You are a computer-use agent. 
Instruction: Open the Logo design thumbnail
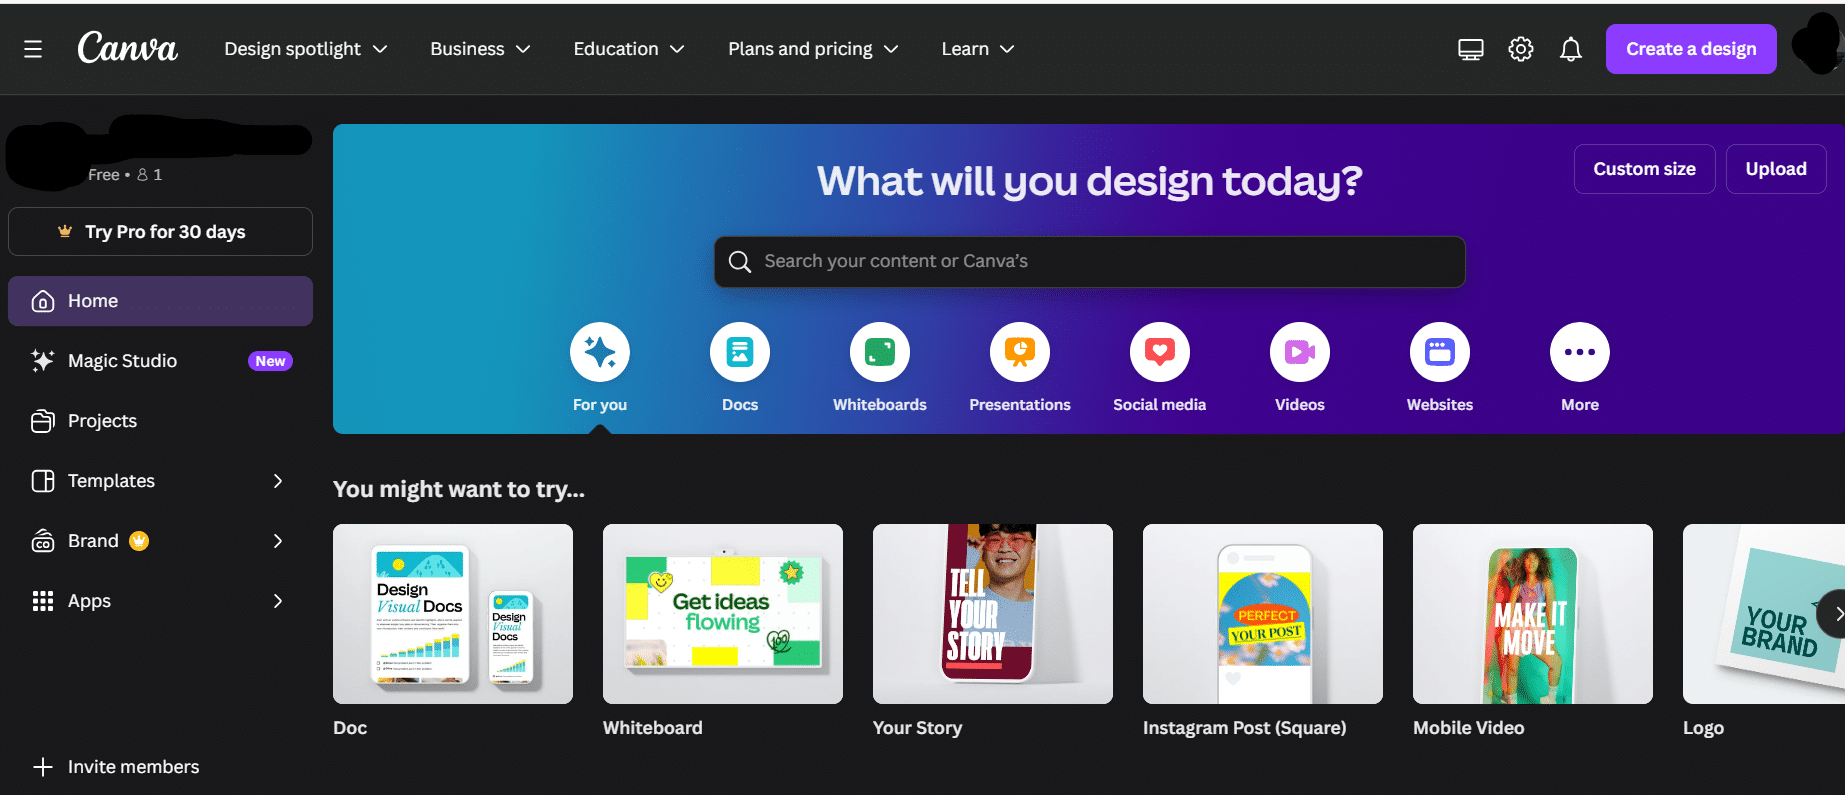(1764, 614)
